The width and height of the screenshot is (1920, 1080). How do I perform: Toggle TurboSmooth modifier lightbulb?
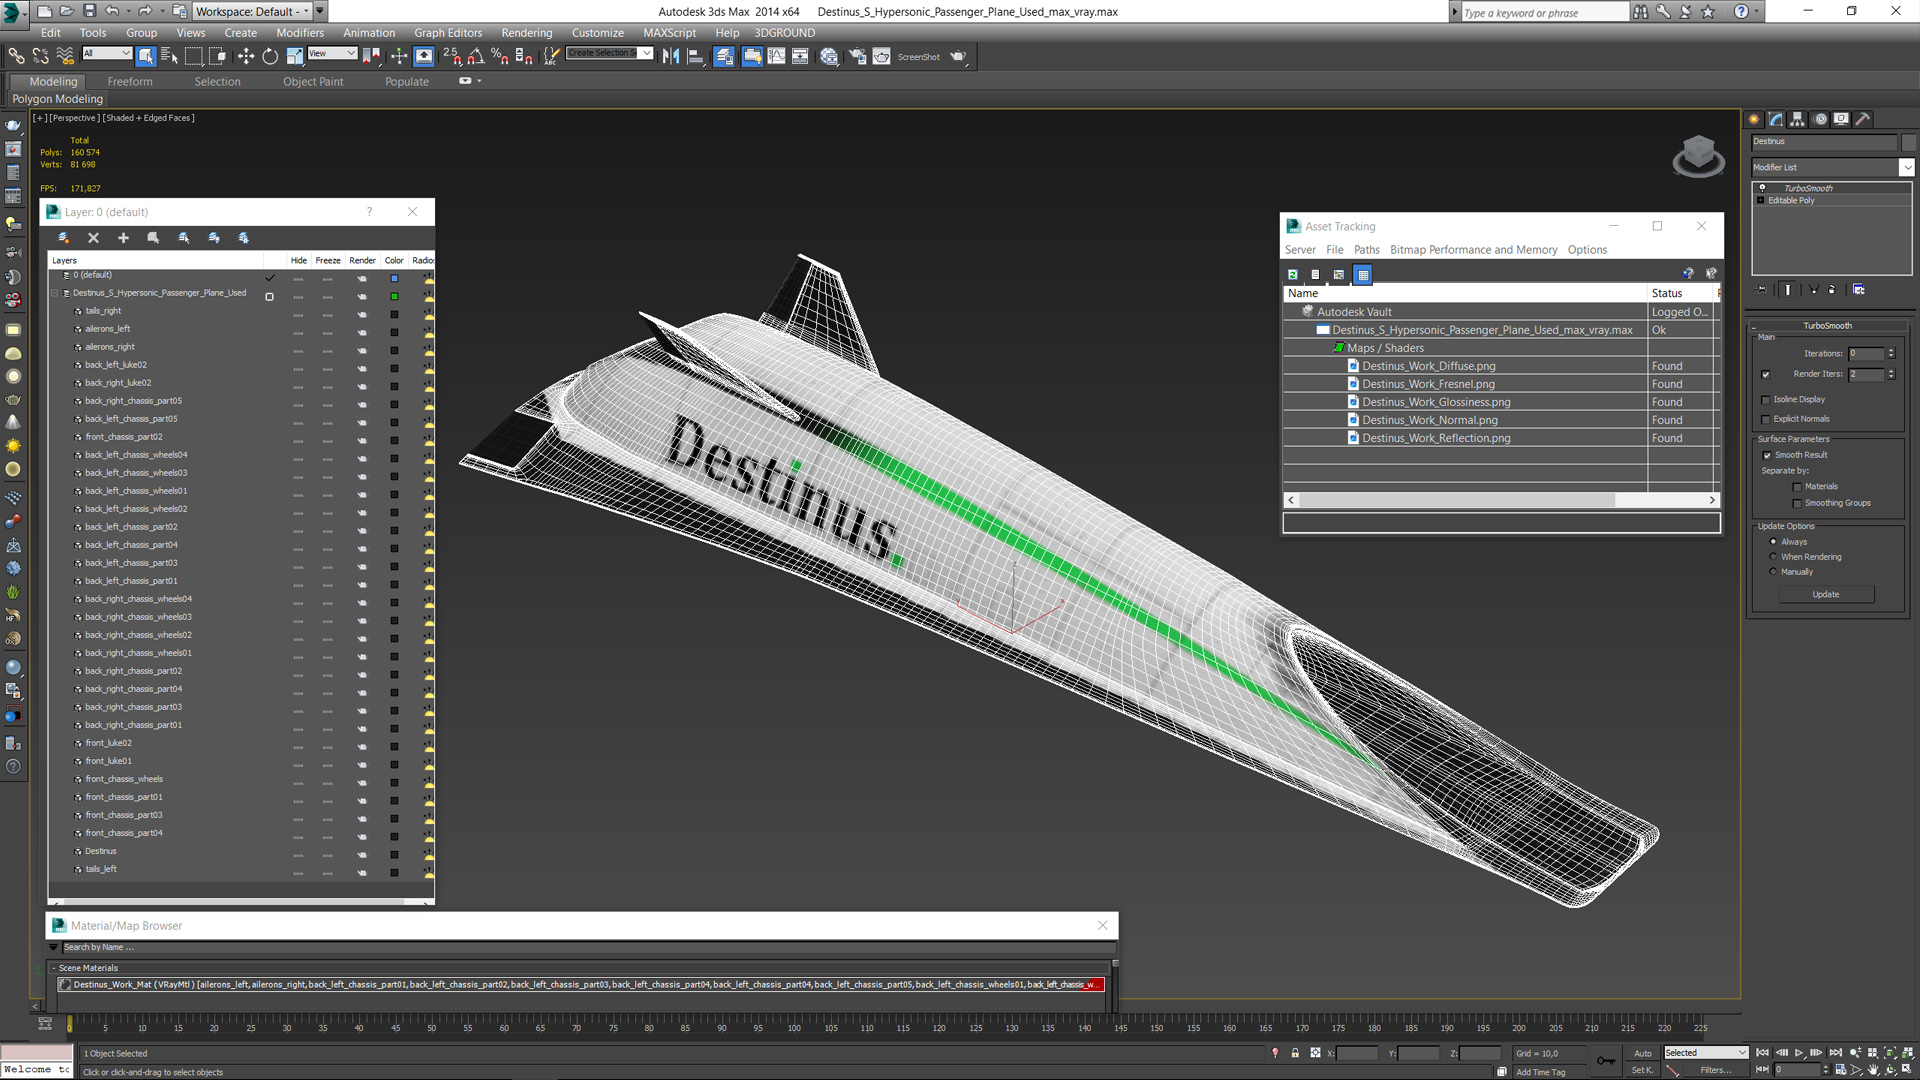(1762, 188)
